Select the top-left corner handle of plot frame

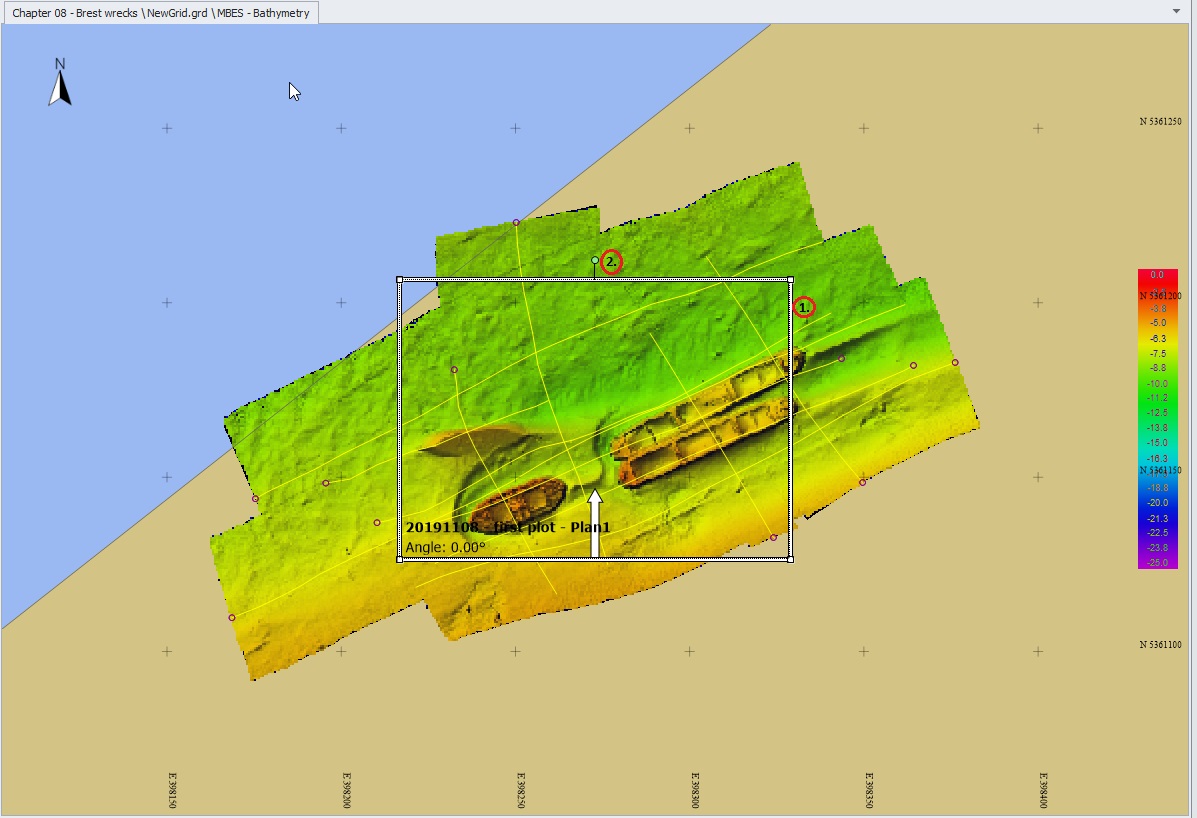coord(400,280)
